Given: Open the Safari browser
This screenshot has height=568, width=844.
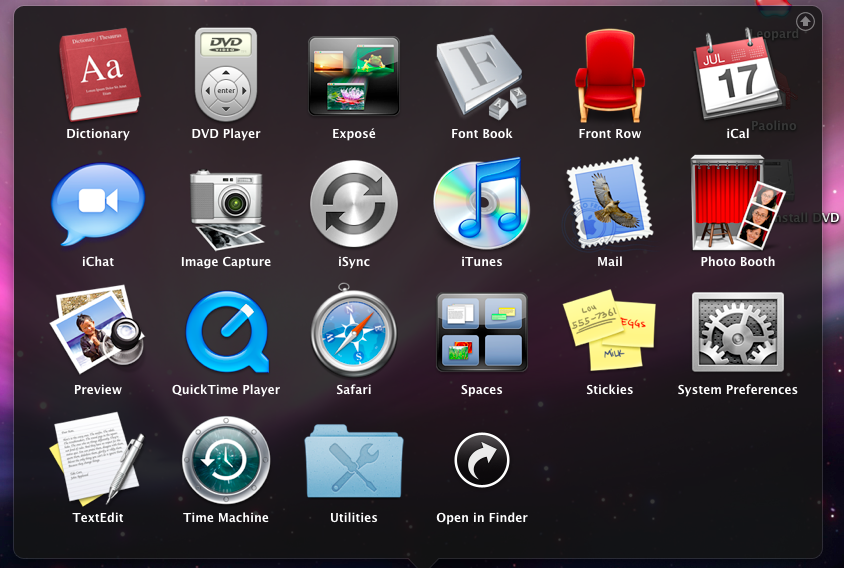Looking at the screenshot, I should [354, 331].
